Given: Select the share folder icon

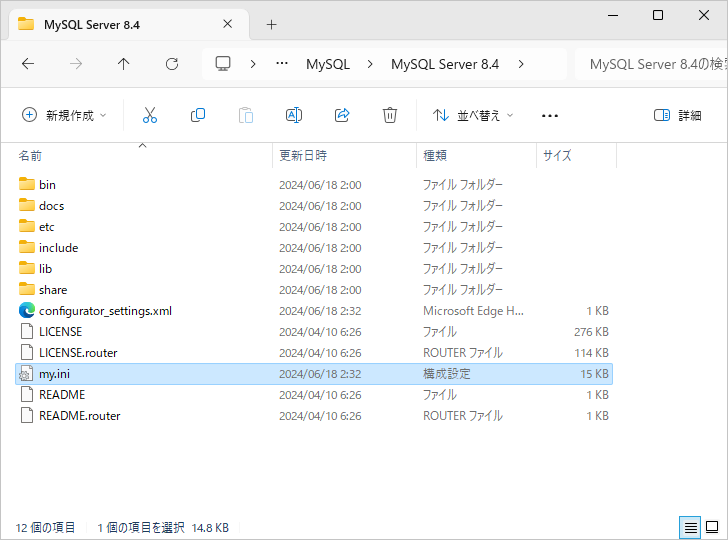Looking at the screenshot, I should point(27,289).
